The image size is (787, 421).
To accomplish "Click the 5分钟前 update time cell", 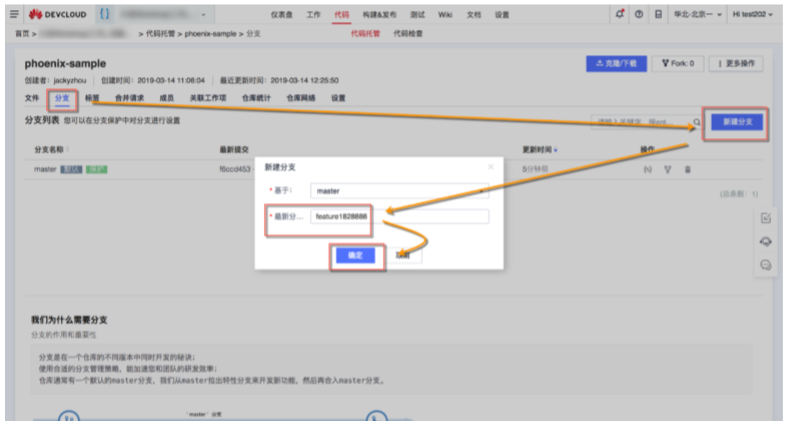I will 535,169.
